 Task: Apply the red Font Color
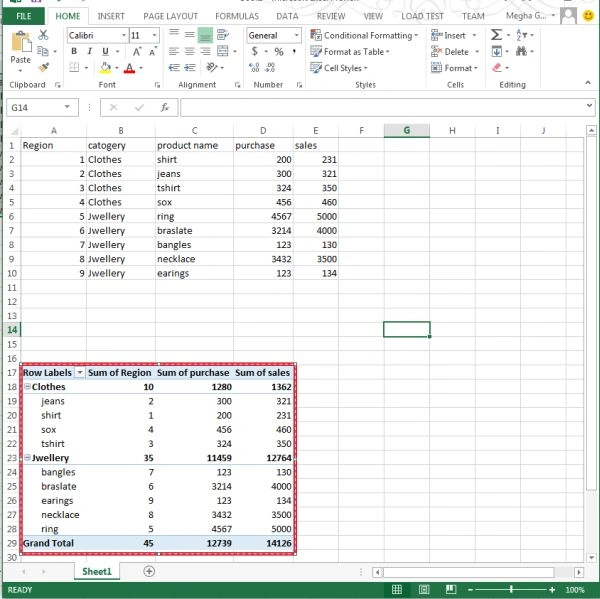click(x=130, y=68)
